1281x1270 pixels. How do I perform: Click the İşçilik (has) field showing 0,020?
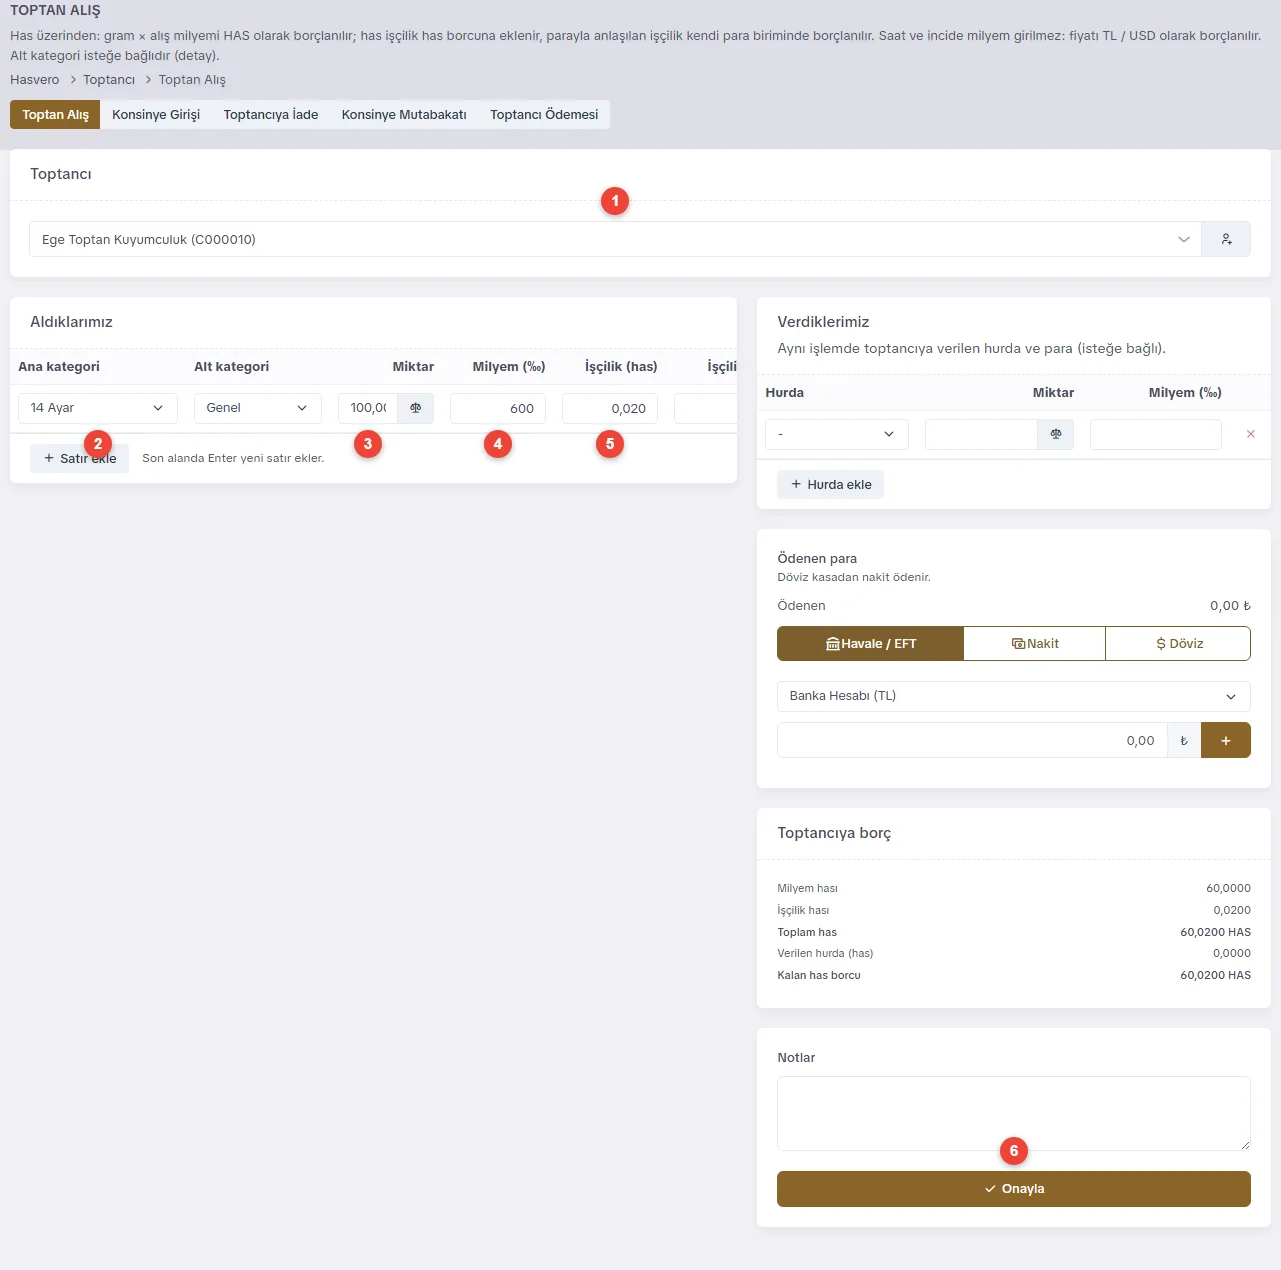click(610, 408)
